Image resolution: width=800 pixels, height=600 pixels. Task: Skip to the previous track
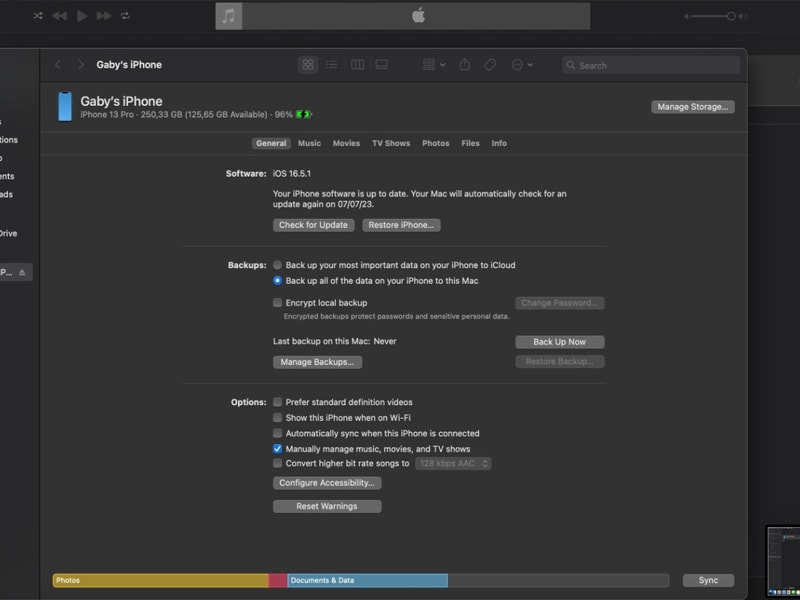point(59,16)
